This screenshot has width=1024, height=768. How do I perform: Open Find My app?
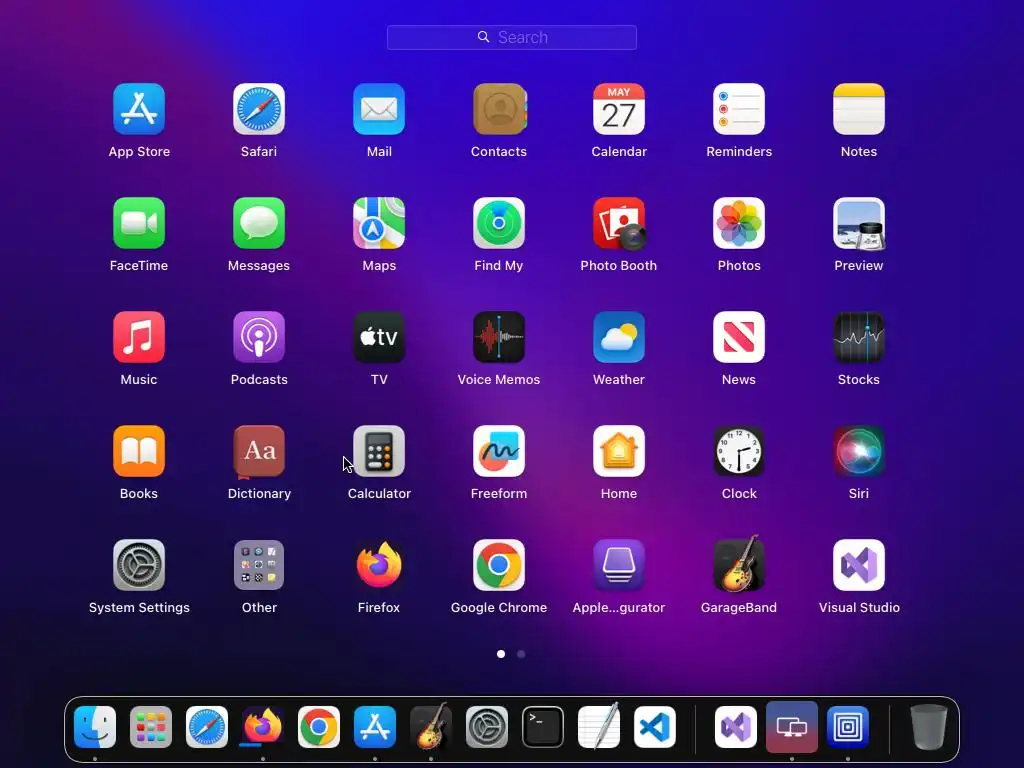pos(499,223)
